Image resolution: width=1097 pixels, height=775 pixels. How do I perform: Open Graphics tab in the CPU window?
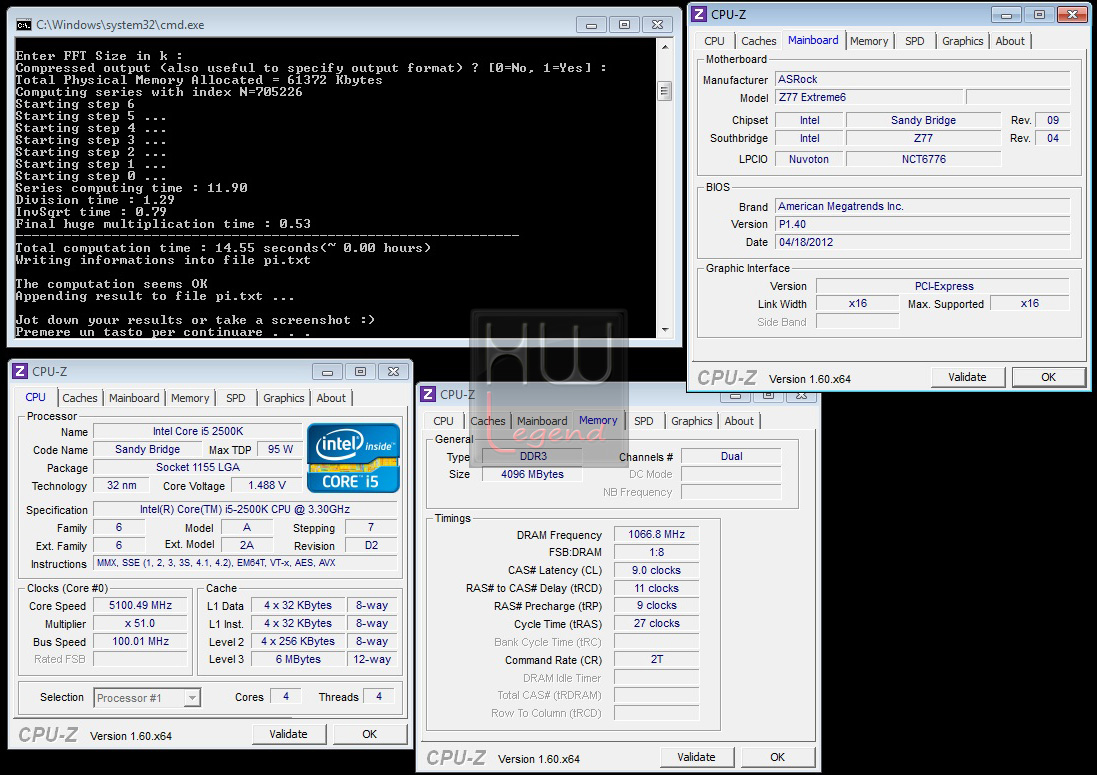pos(283,398)
